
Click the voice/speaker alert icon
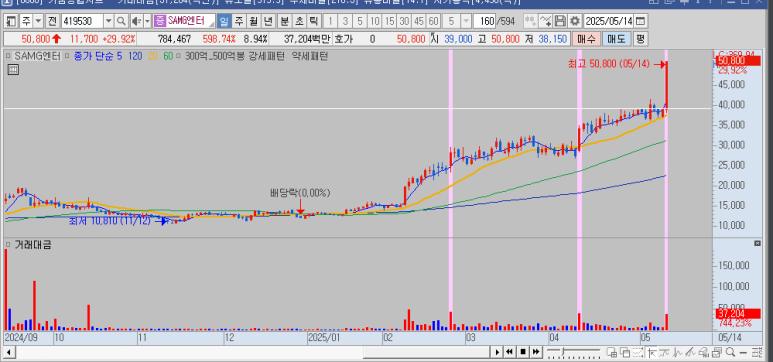[136, 21]
